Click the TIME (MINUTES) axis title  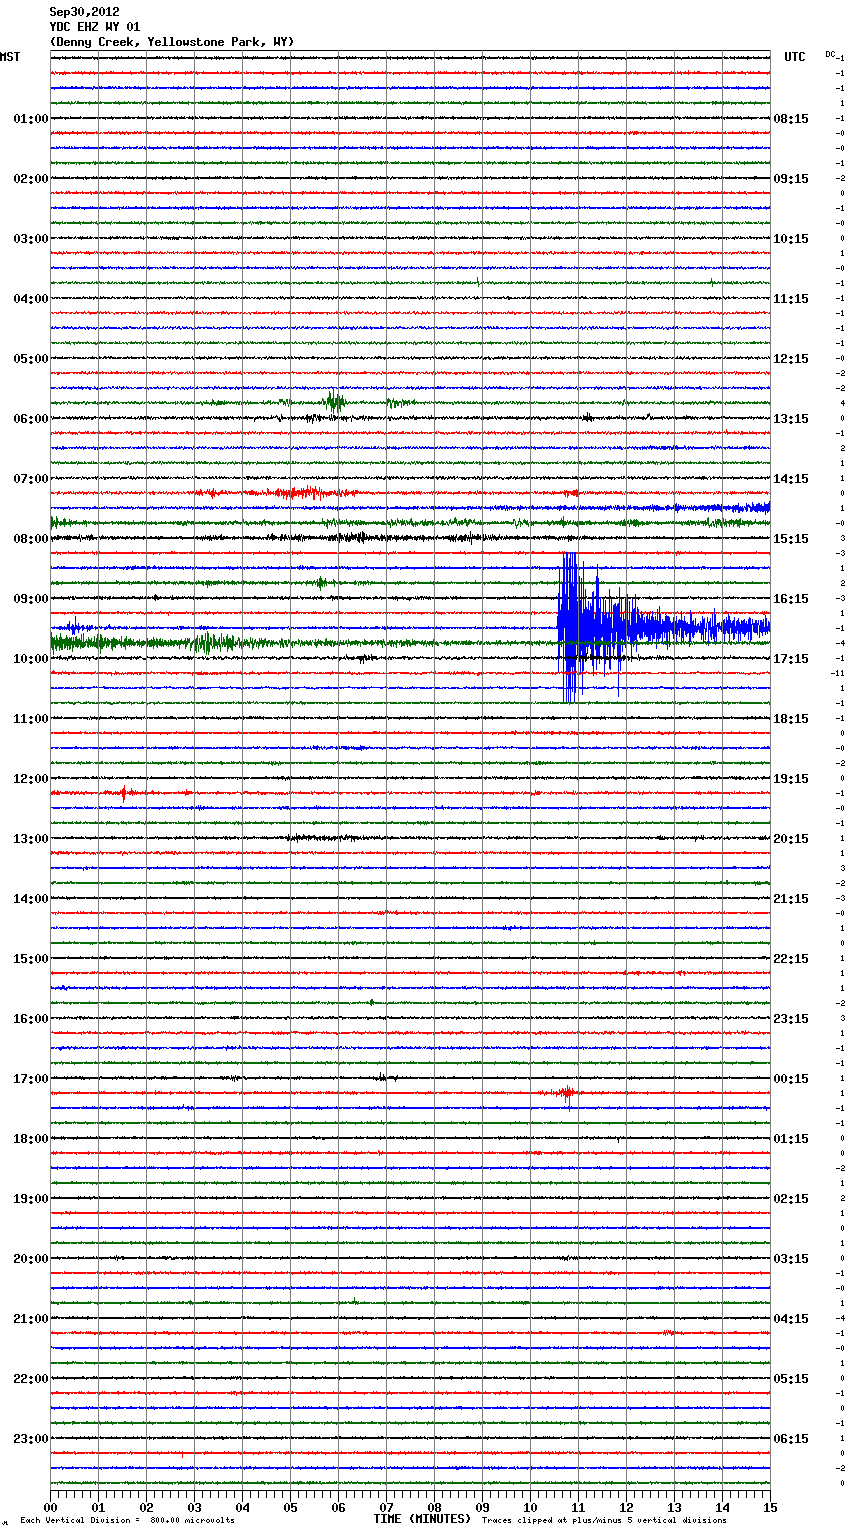click(x=422, y=1519)
